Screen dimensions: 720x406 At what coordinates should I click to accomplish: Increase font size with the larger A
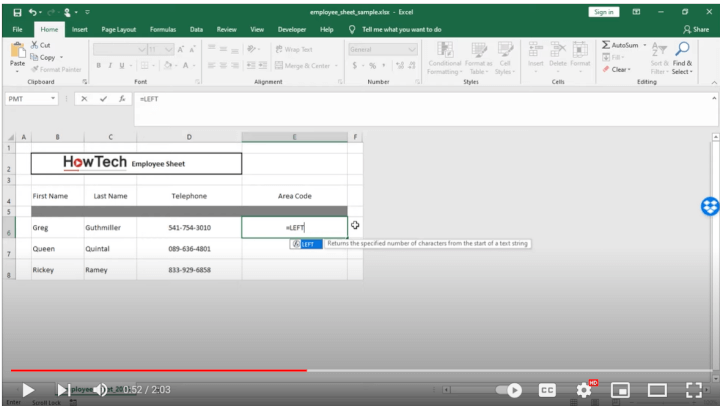tap(181, 49)
